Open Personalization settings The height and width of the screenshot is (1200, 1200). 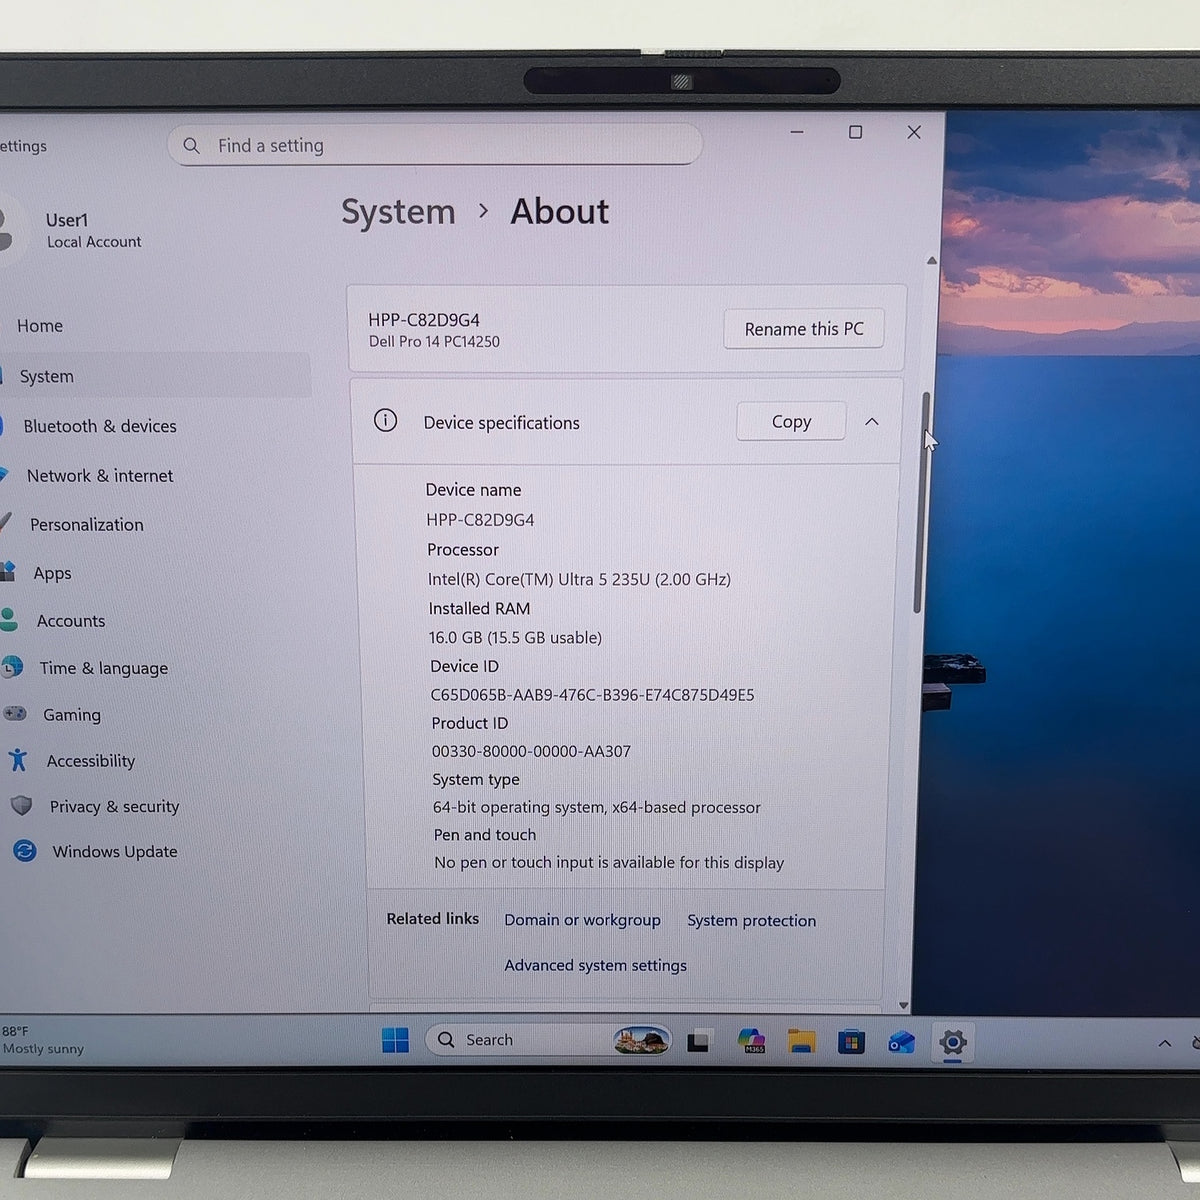tap(87, 525)
